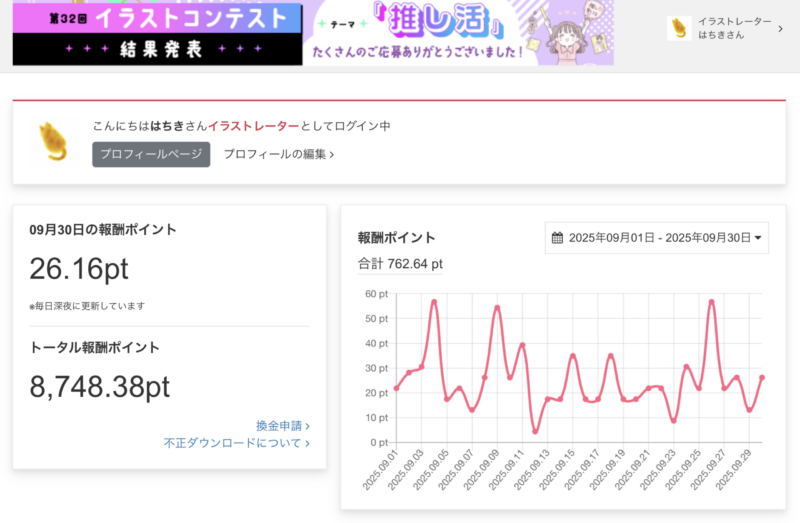Click the chart peak near 2025.09.26
Image resolution: width=800 pixels, height=523 pixels.
[711, 301]
